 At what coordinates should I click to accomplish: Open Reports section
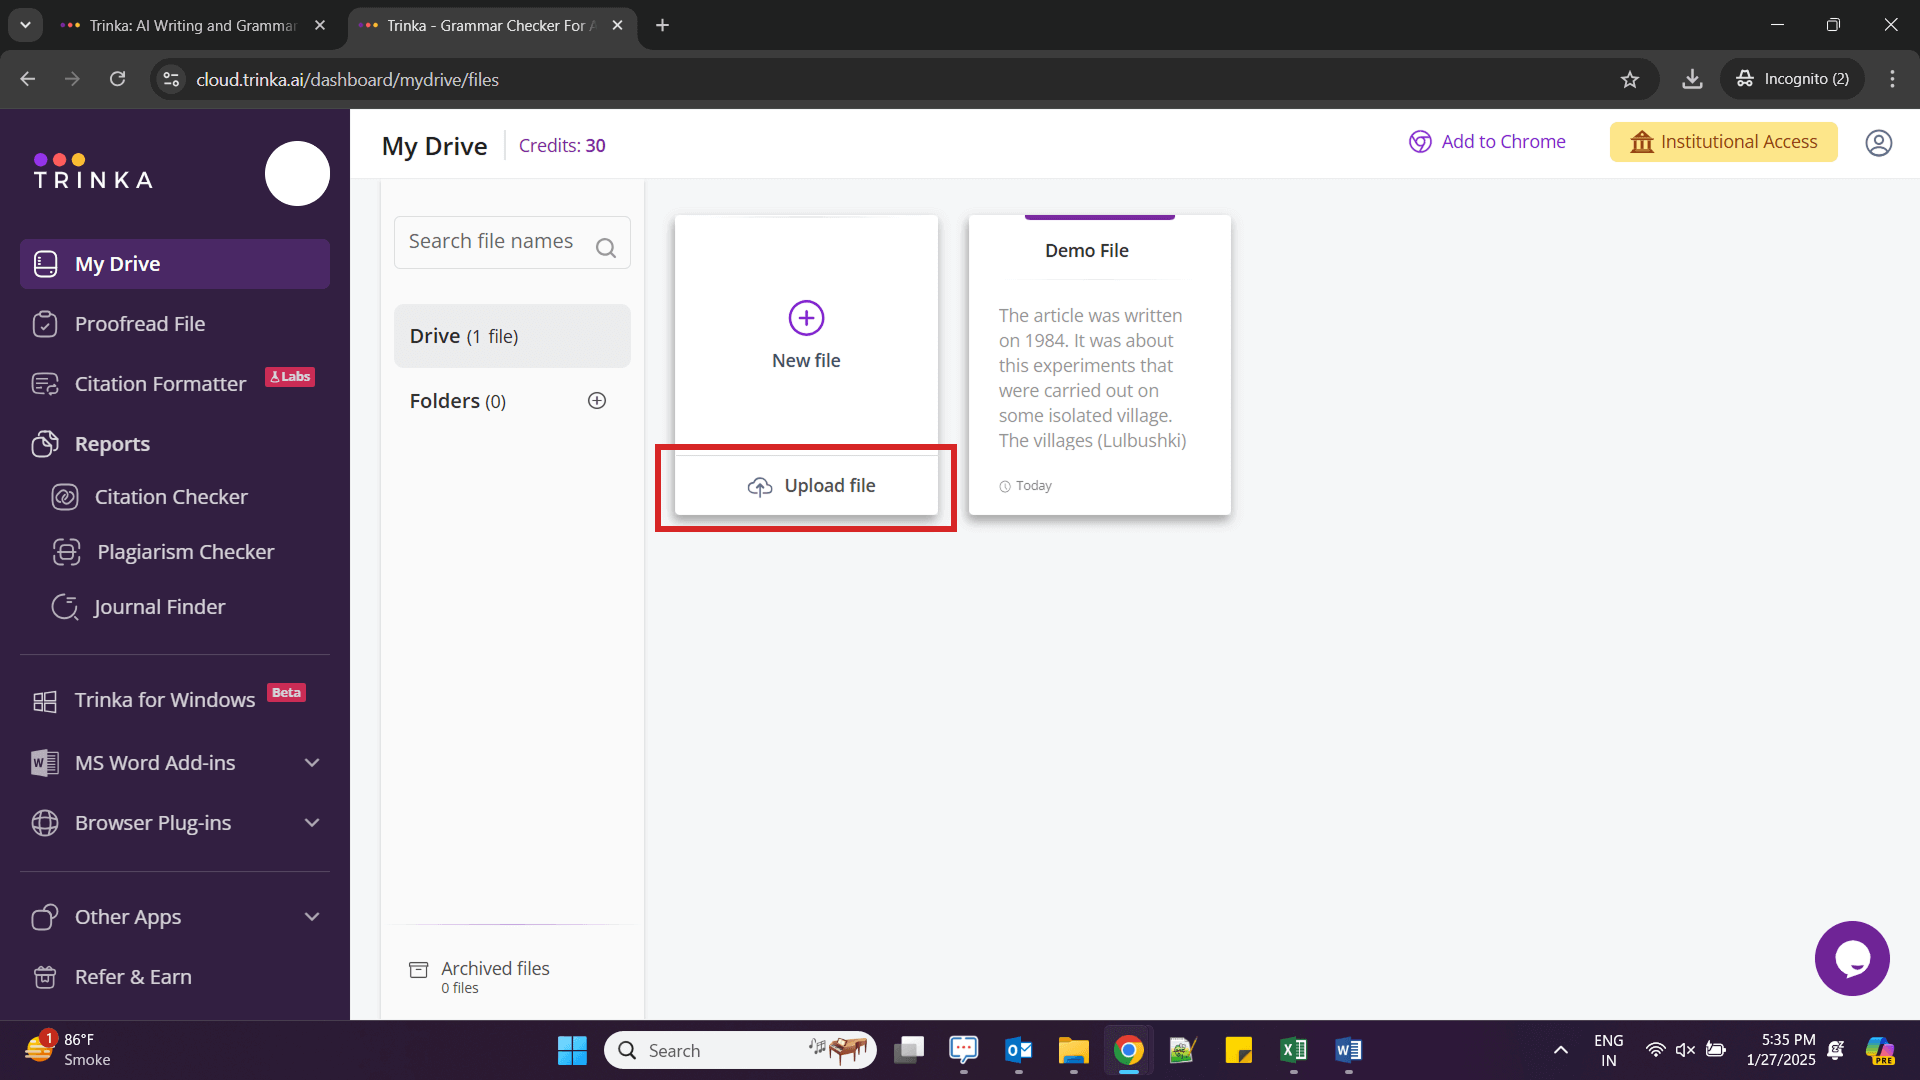click(x=112, y=444)
